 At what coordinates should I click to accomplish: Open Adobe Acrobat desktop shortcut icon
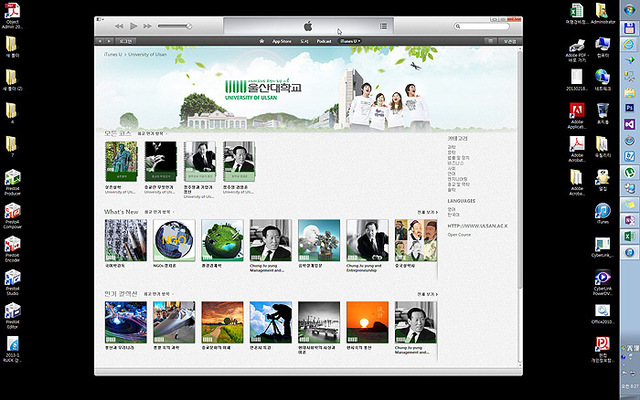(x=577, y=149)
